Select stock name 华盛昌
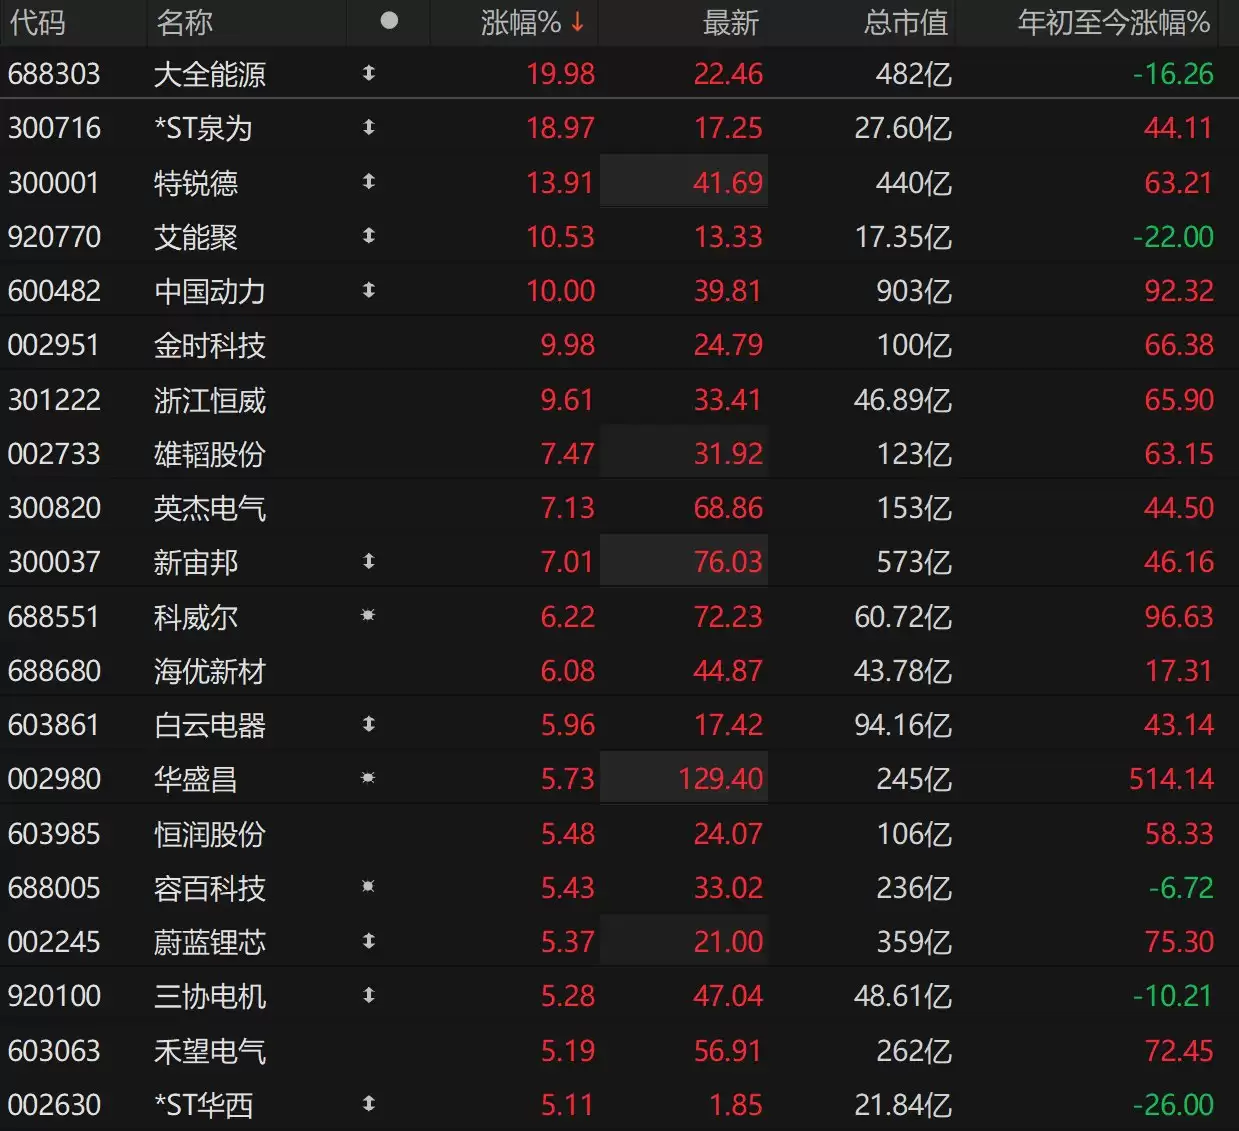Viewport: 1239px width, 1131px height. click(x=196, y=779)
